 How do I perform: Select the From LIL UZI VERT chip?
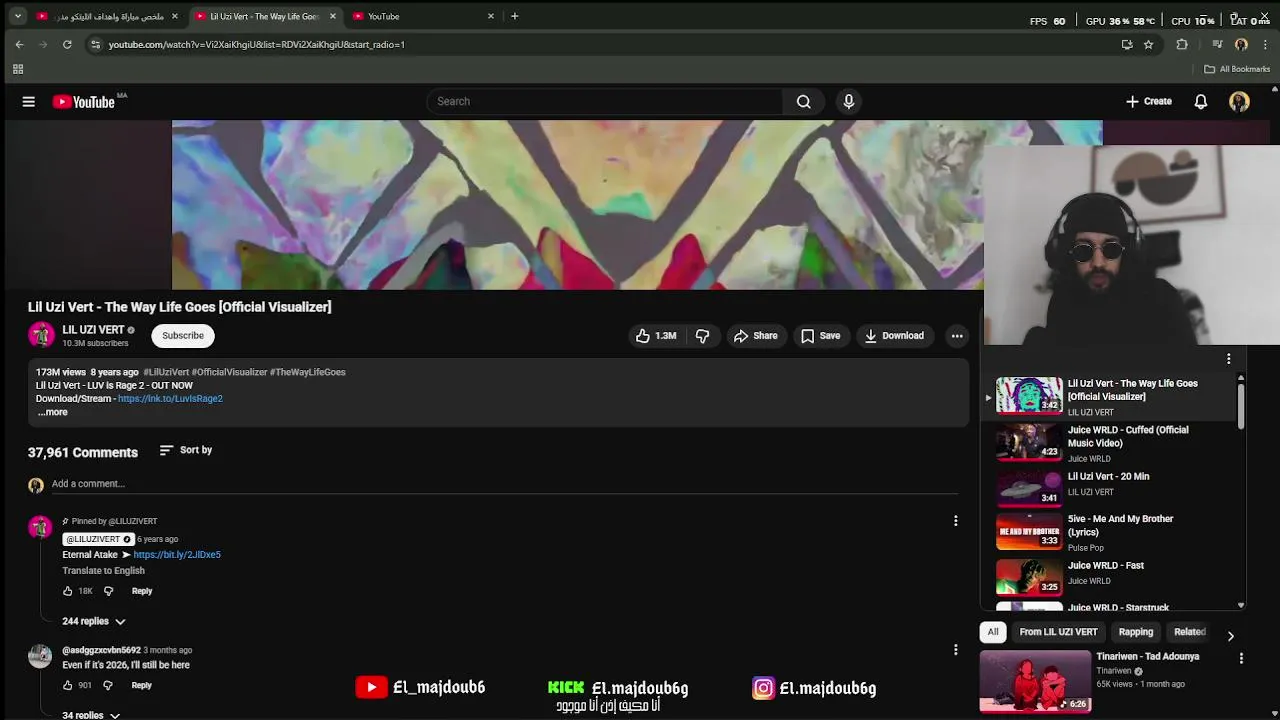click(1058, 632)
